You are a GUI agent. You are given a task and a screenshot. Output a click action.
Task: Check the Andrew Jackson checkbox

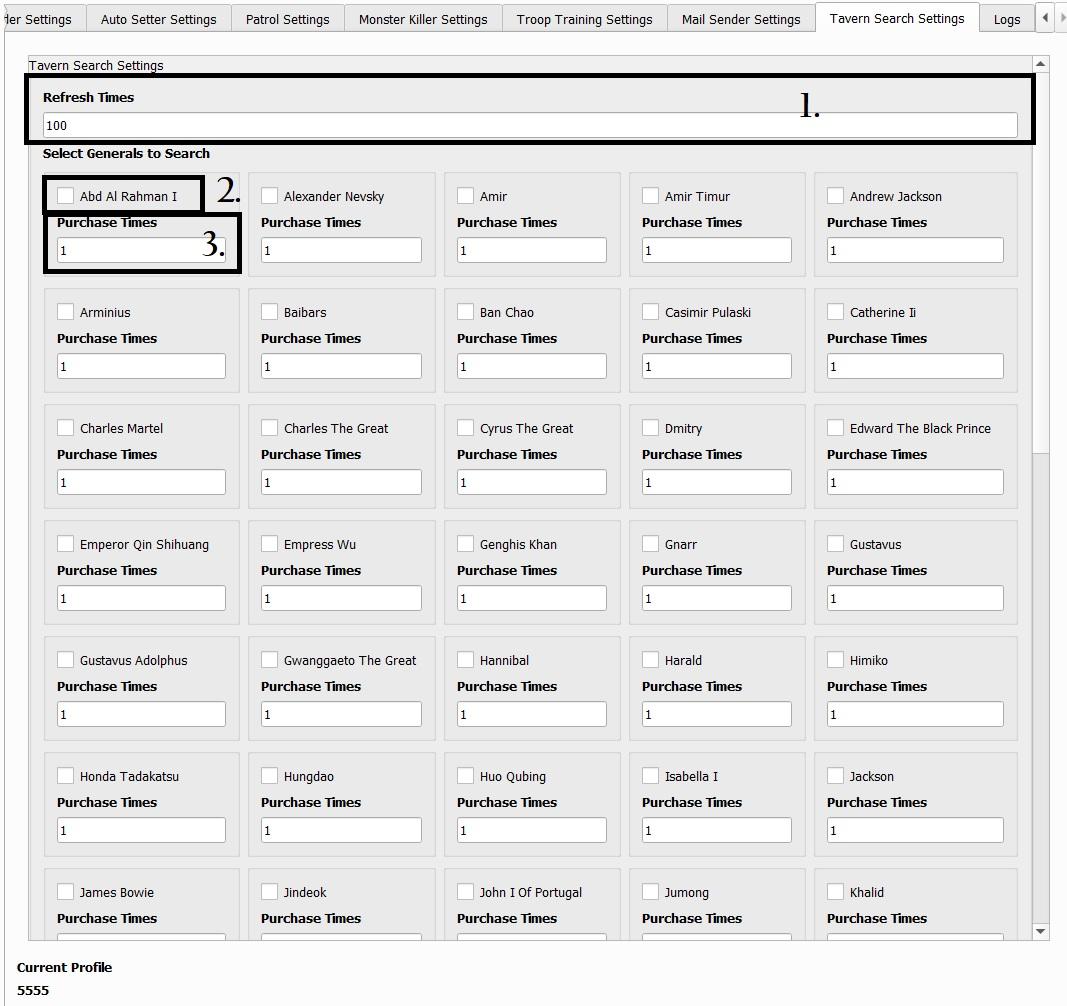click(835, 196)
